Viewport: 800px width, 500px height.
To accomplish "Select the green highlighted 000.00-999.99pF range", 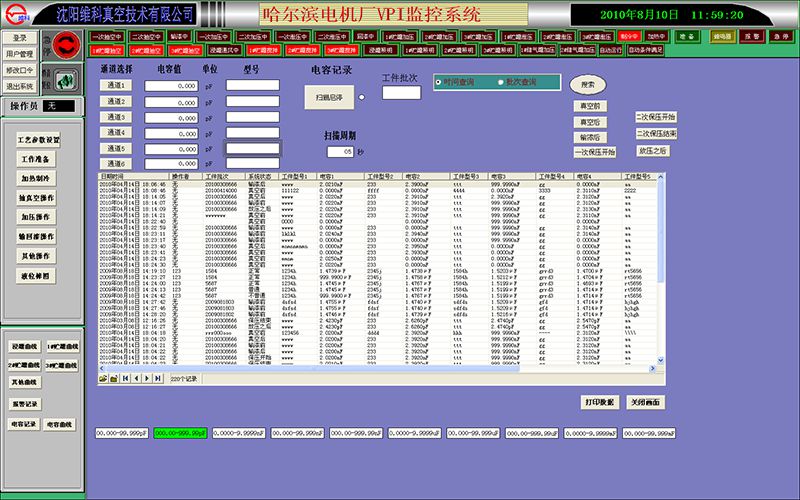I will click(x=180, y=433).
